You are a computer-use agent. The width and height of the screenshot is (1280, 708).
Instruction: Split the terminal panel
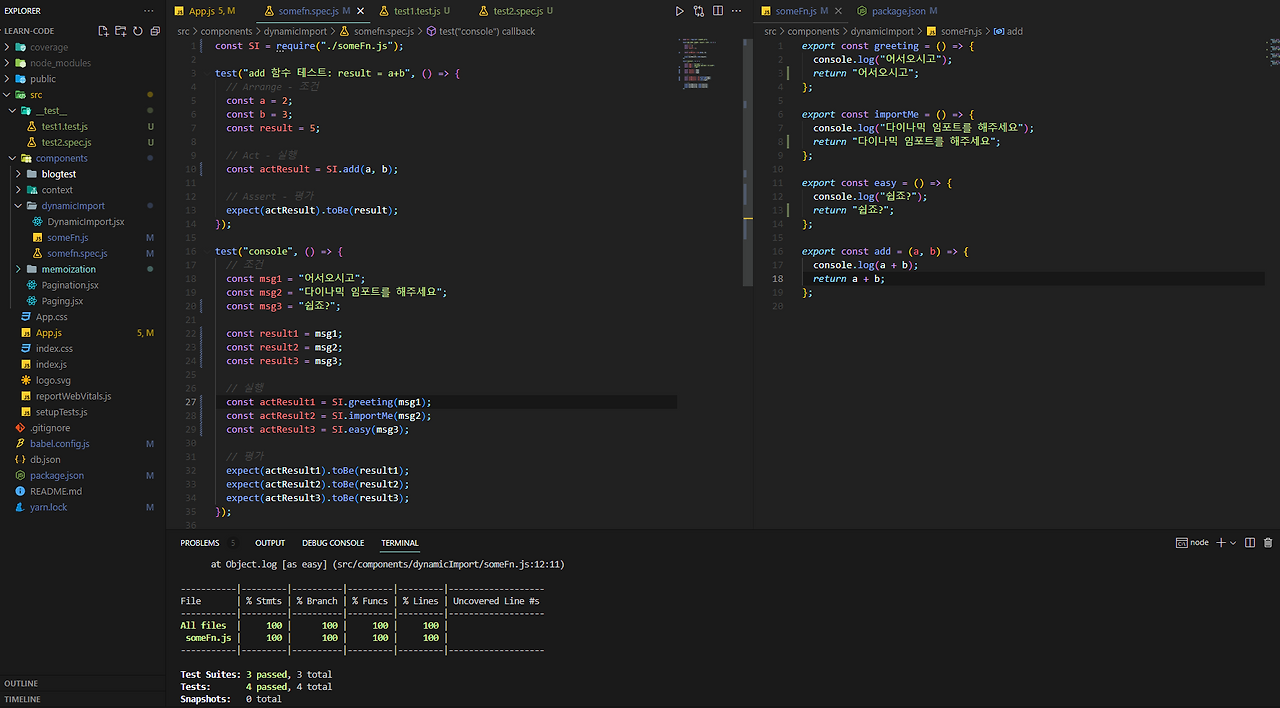(1250, 543)
